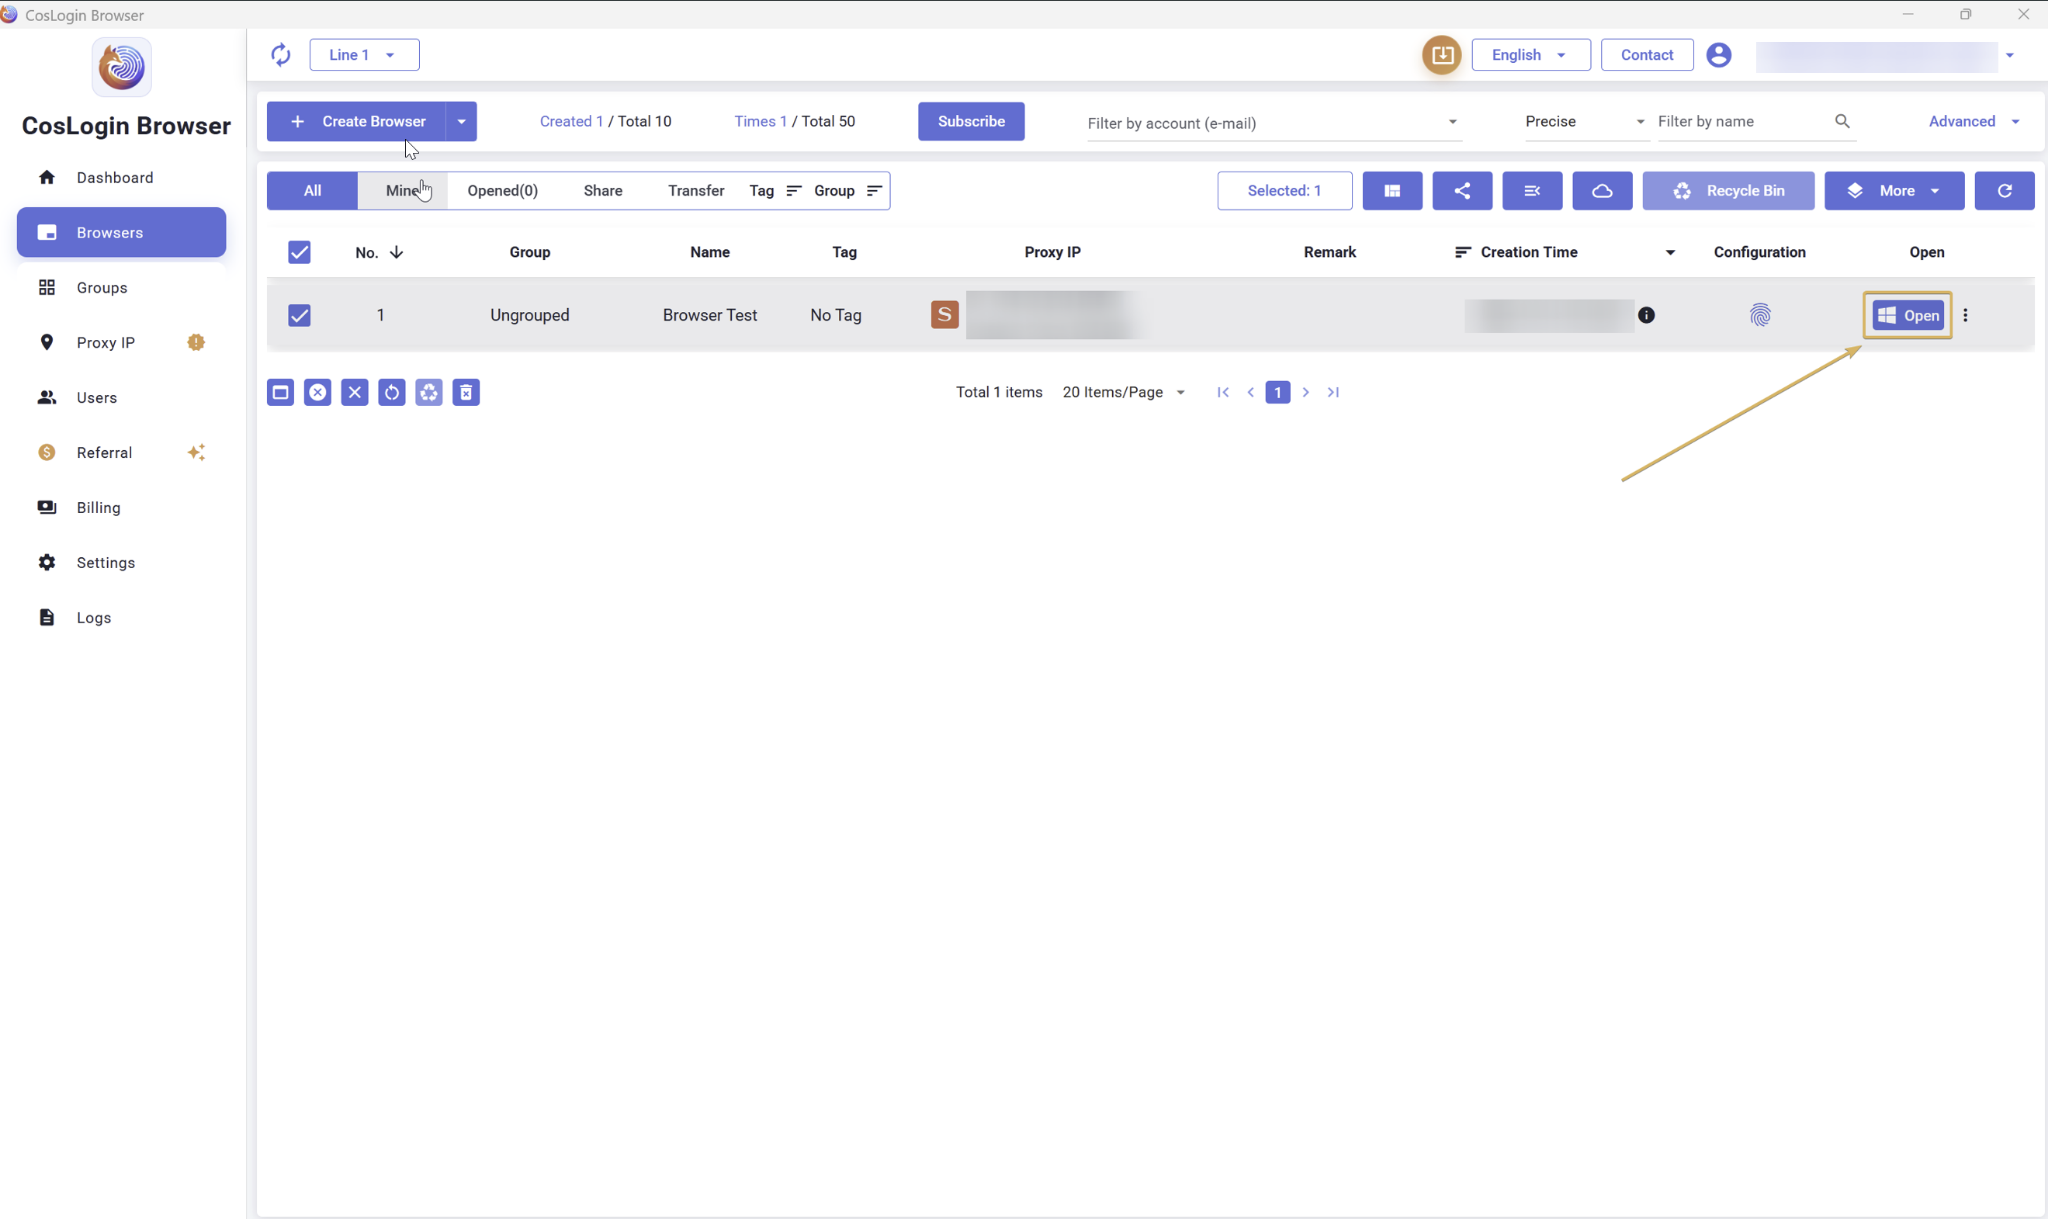
Task: Click the creation time info icon
Action: (x=1646, y=315)
